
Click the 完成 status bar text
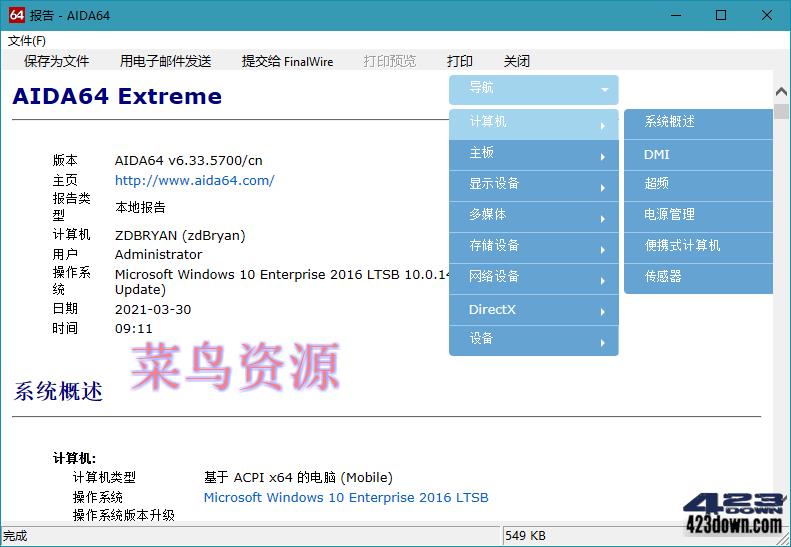[15, 535]
